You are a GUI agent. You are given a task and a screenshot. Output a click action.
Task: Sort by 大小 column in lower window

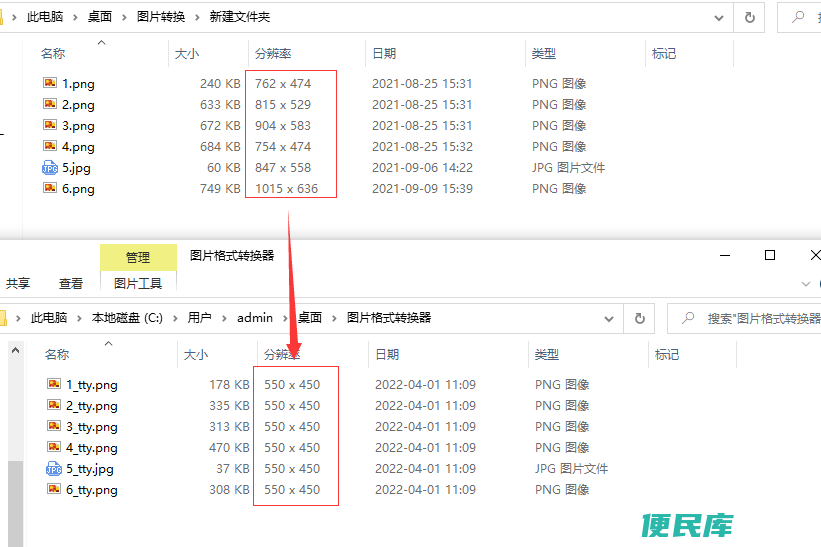(196, 354)
